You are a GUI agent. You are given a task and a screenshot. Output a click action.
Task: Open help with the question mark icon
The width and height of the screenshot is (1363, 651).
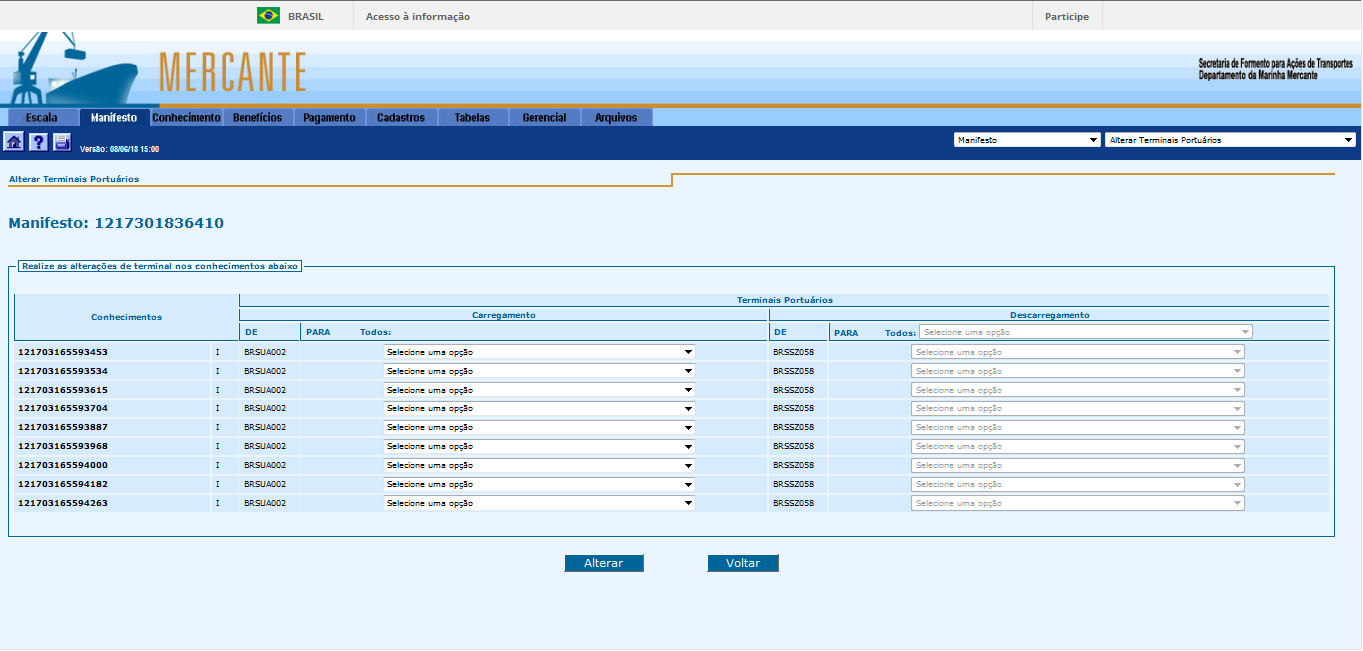(x=38, y=142)
